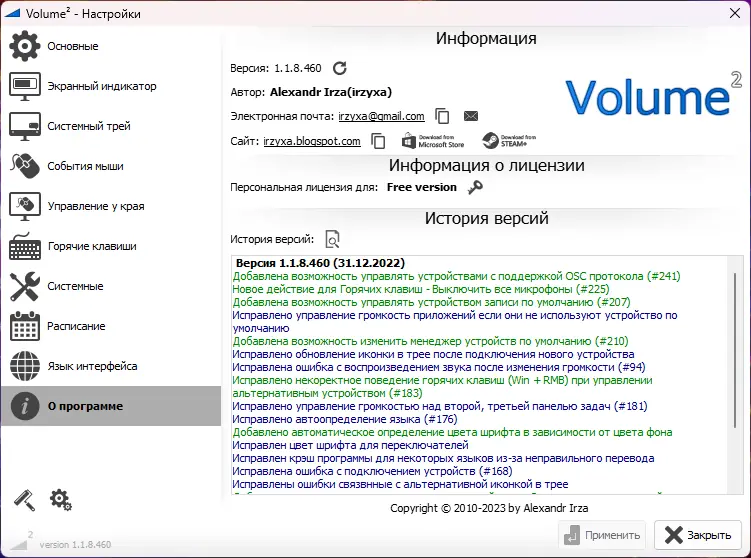Viewport: 751px width, 558px height.
Task: Click the mouse icon for События мыши
Action: click(x=24, y=166)
